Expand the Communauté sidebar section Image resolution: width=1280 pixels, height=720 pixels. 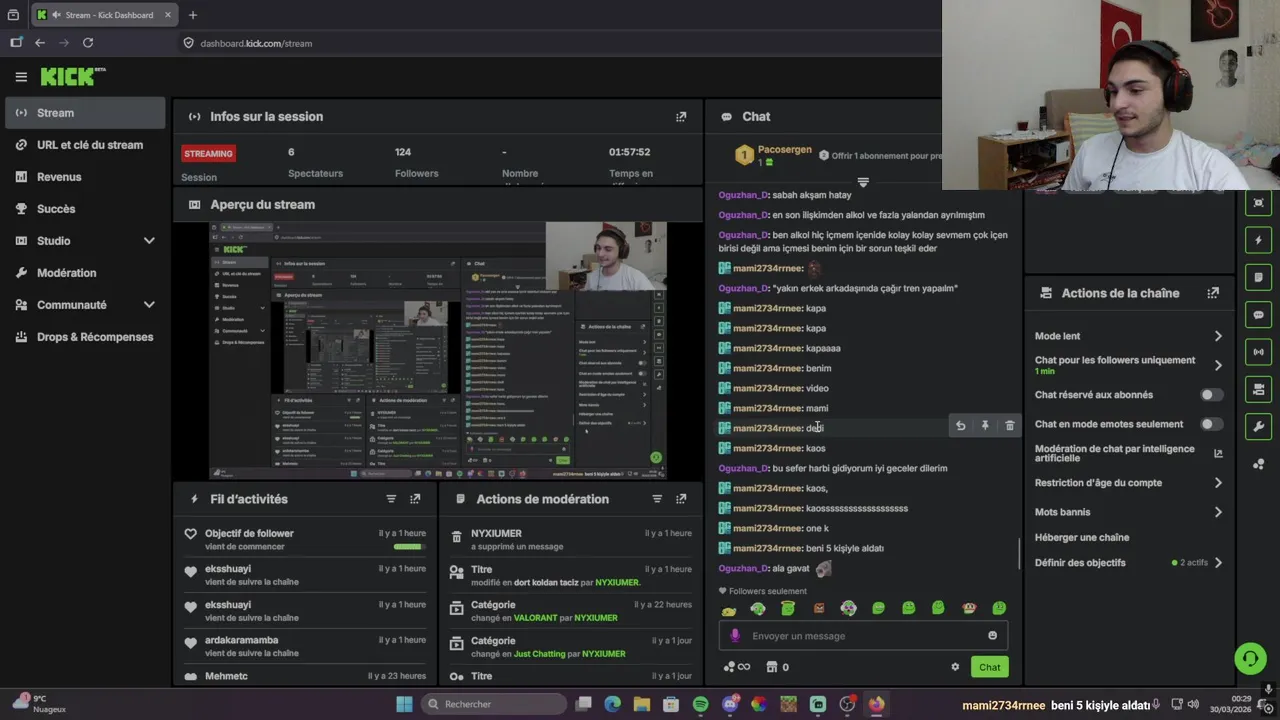point(85,305)
